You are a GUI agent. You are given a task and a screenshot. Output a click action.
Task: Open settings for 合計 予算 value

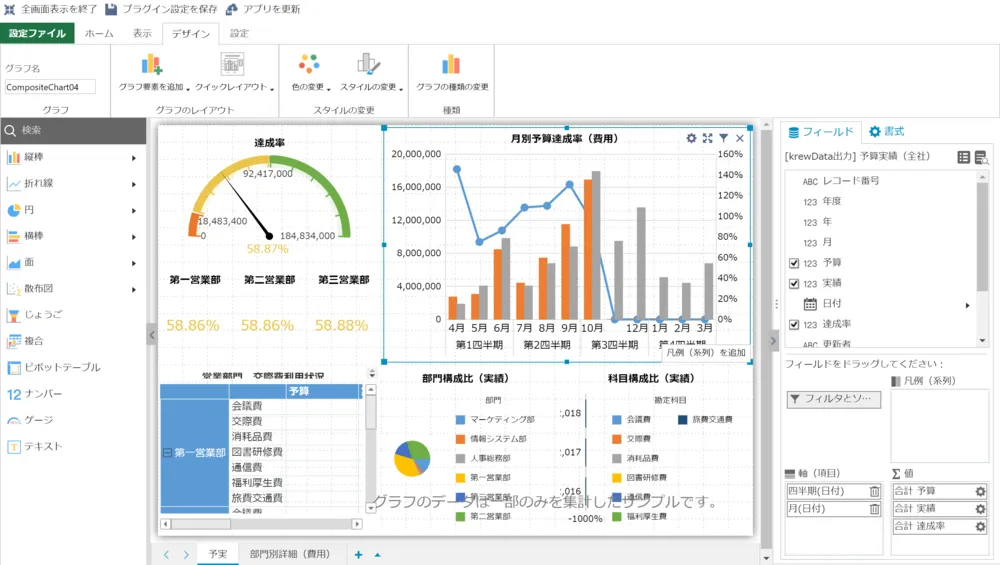[x=980, y=491]
